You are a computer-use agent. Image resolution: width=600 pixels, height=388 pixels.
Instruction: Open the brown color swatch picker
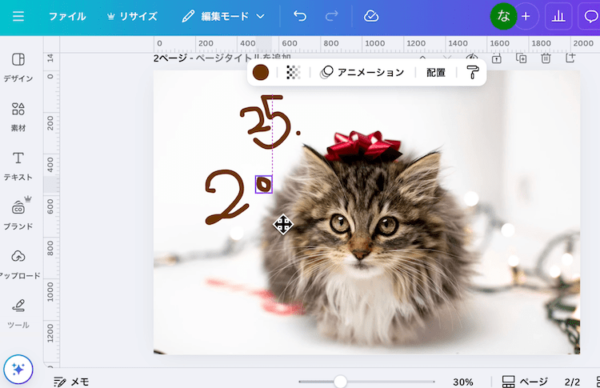click(x=261, y=72)
